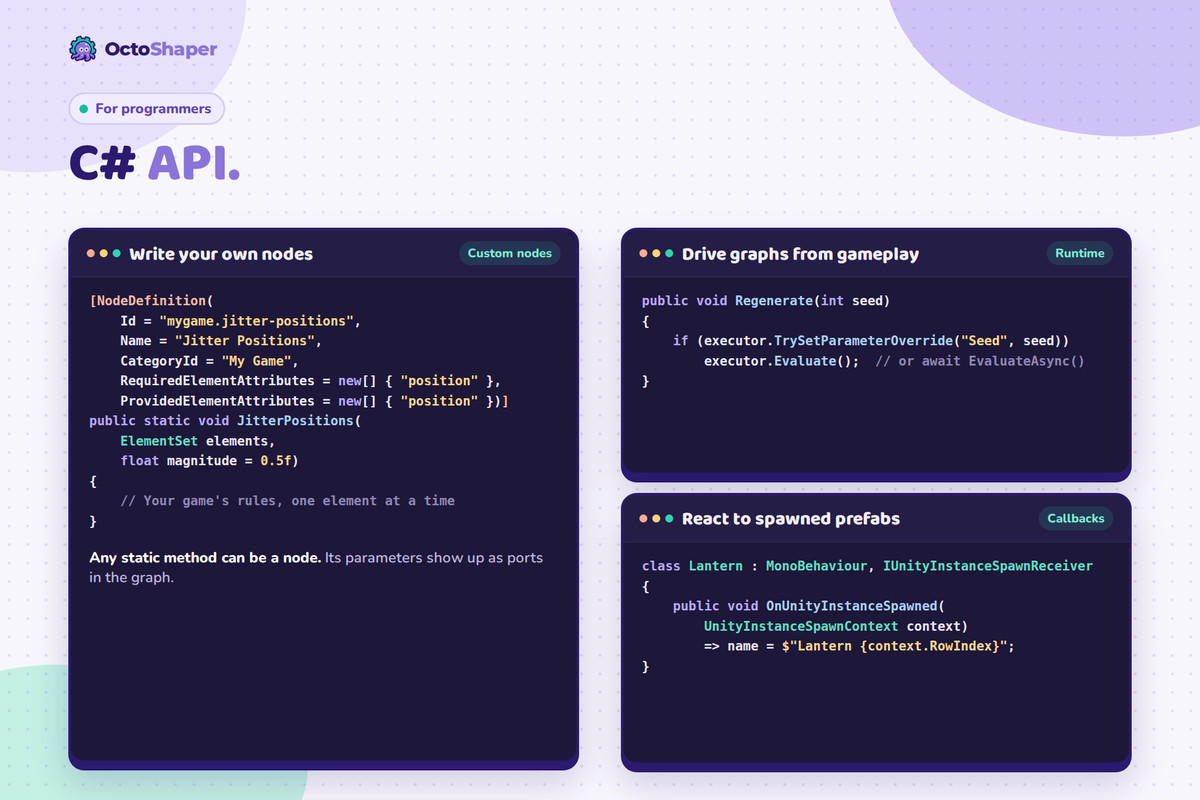The height and width of the screenshot is (800, 1200).
Task: Click the orange dot on Write your own nodes card
Action: tap(91, 254)
